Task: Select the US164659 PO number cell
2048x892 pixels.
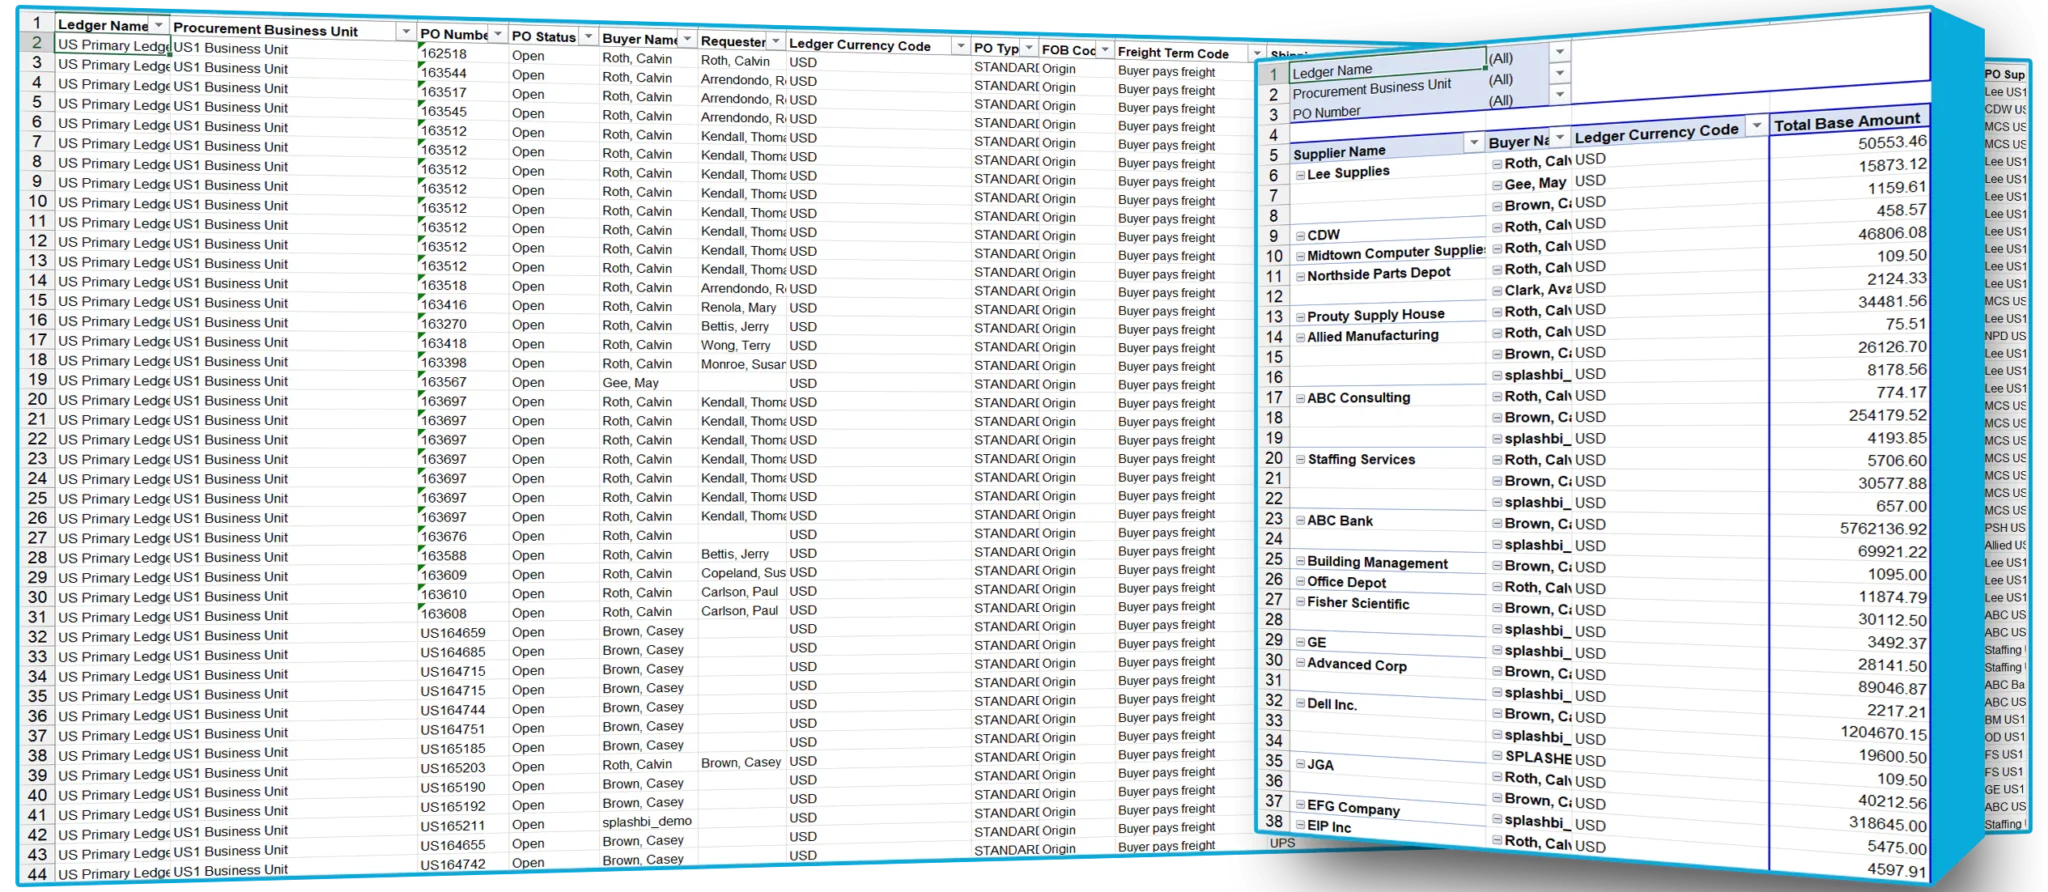Action: point(453,633)
